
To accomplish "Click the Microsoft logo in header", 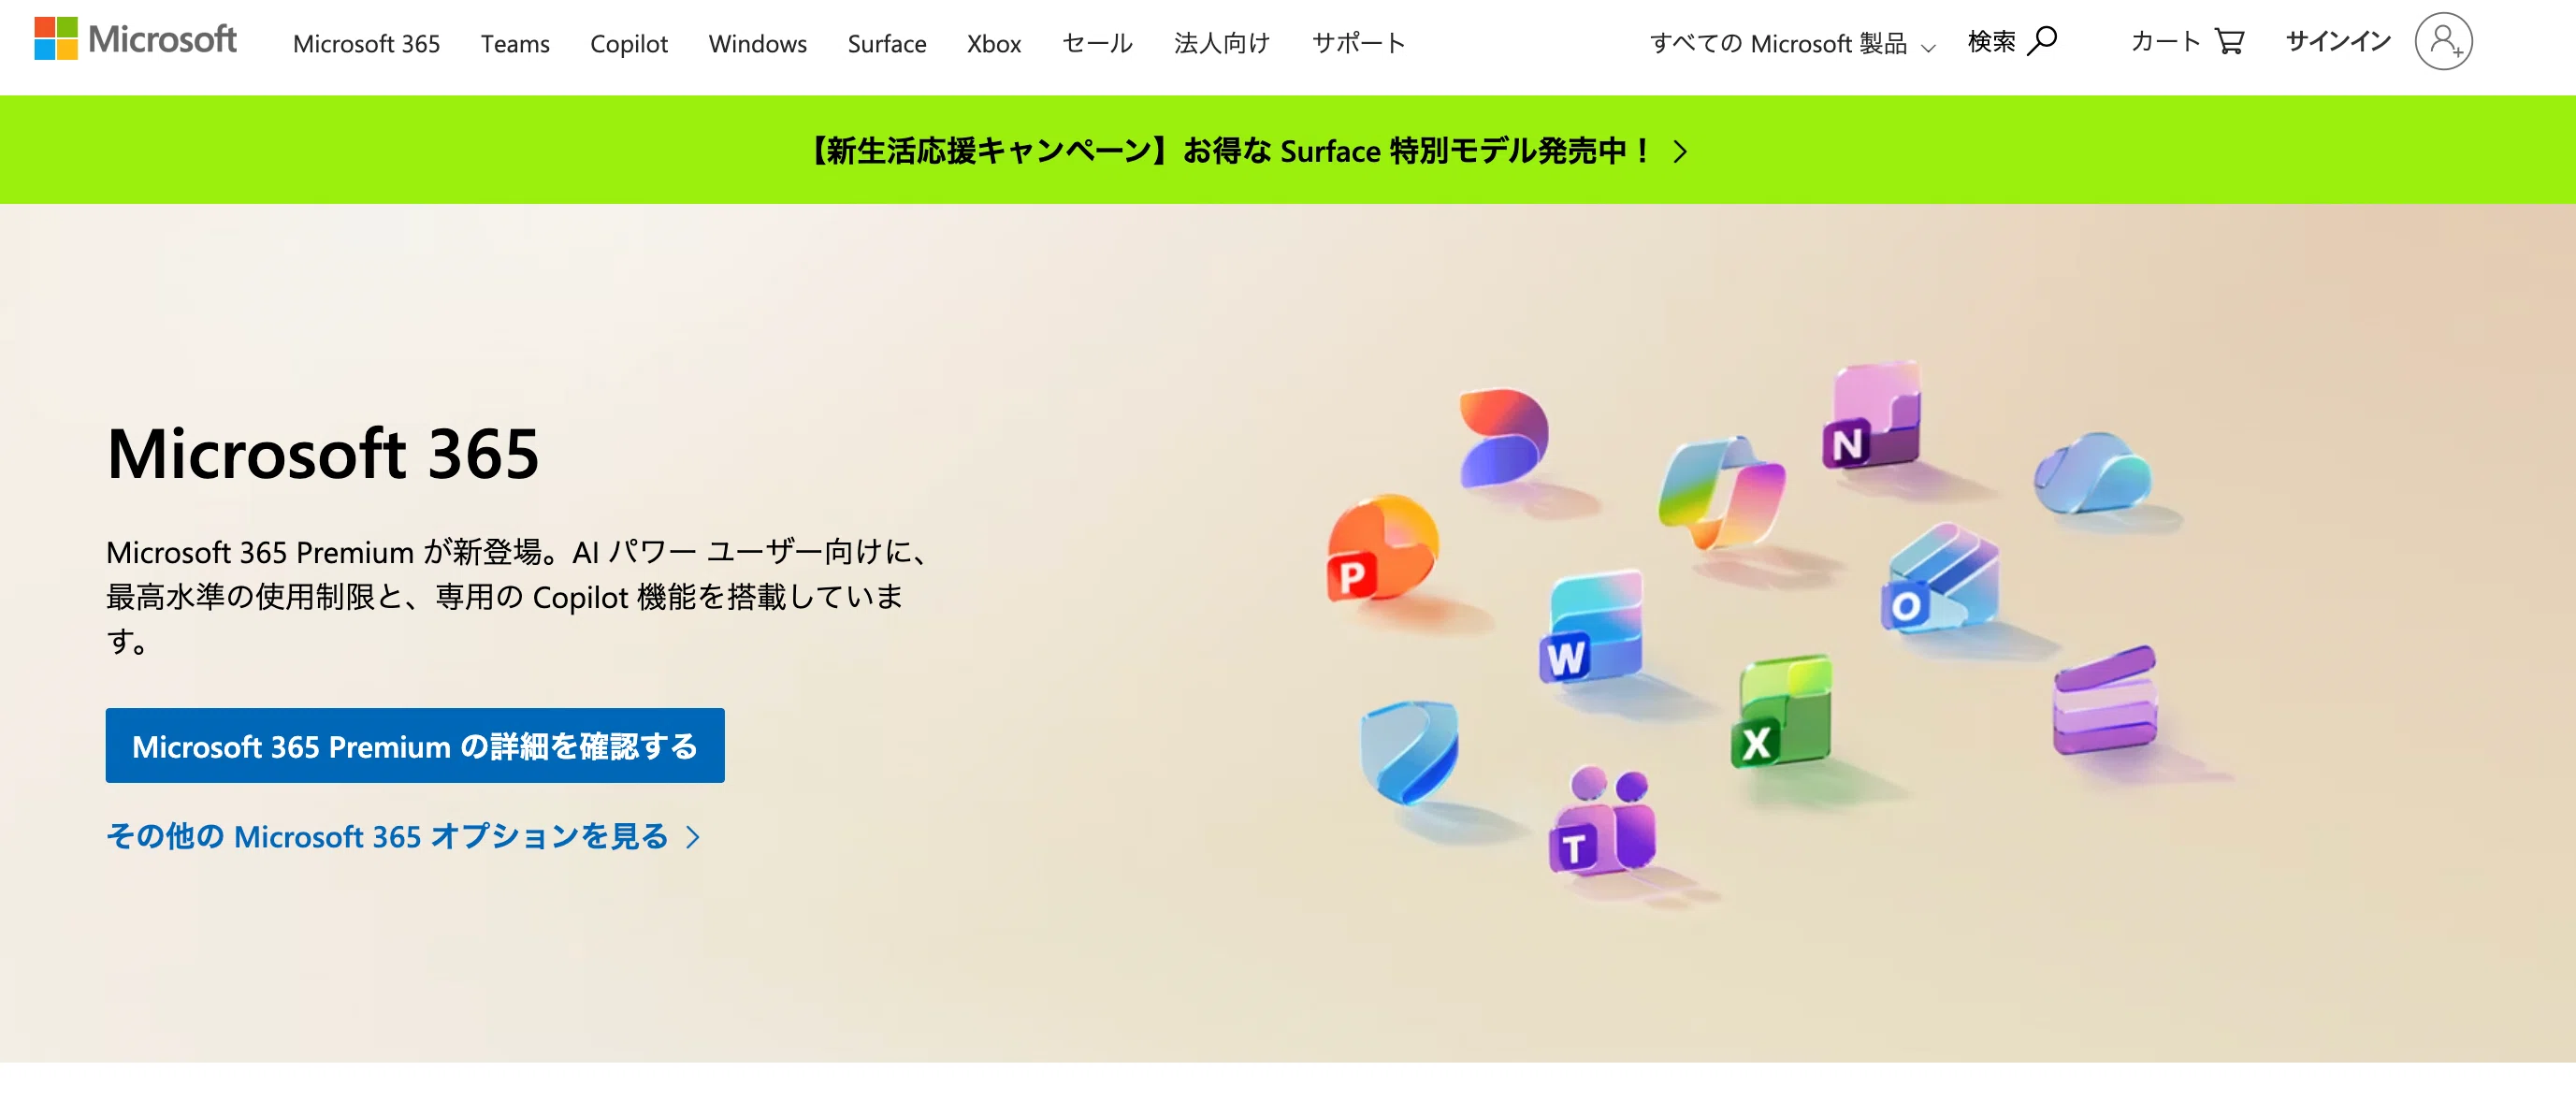I will tap(135, 39).
